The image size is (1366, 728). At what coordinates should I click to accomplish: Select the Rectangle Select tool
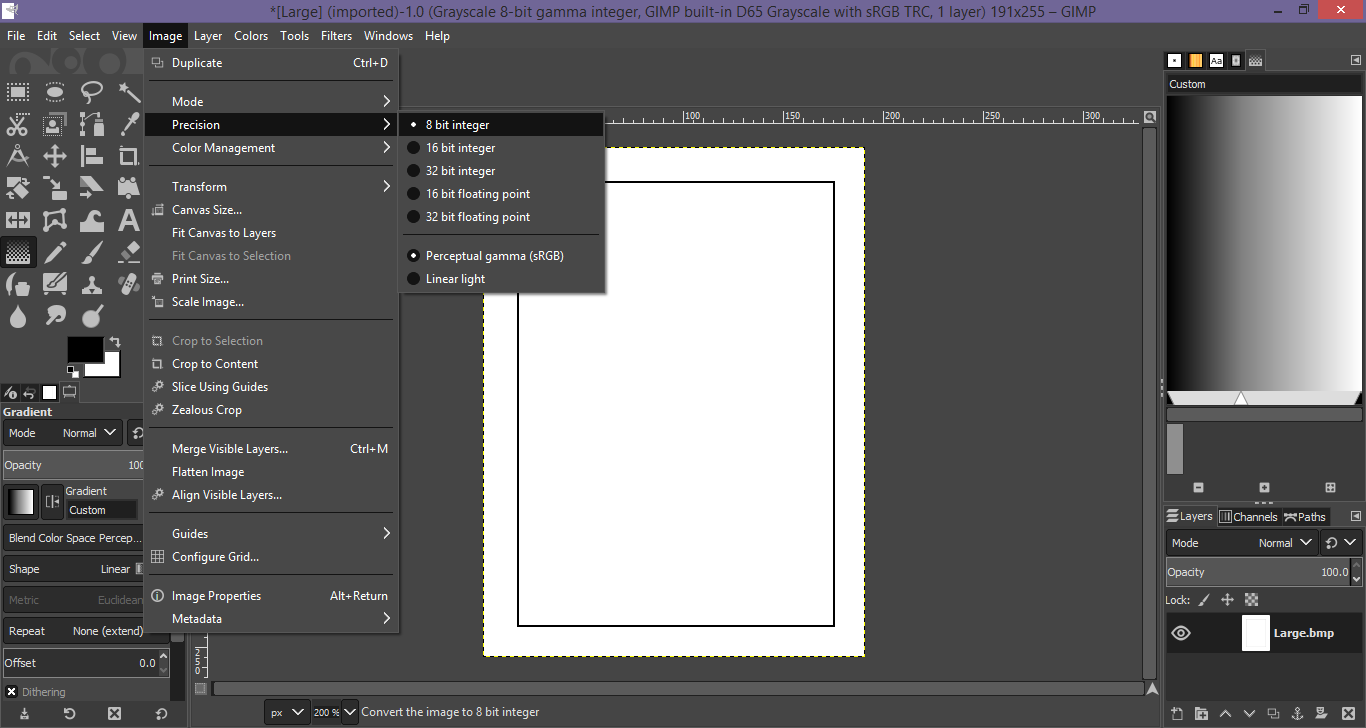click(18, 93)
